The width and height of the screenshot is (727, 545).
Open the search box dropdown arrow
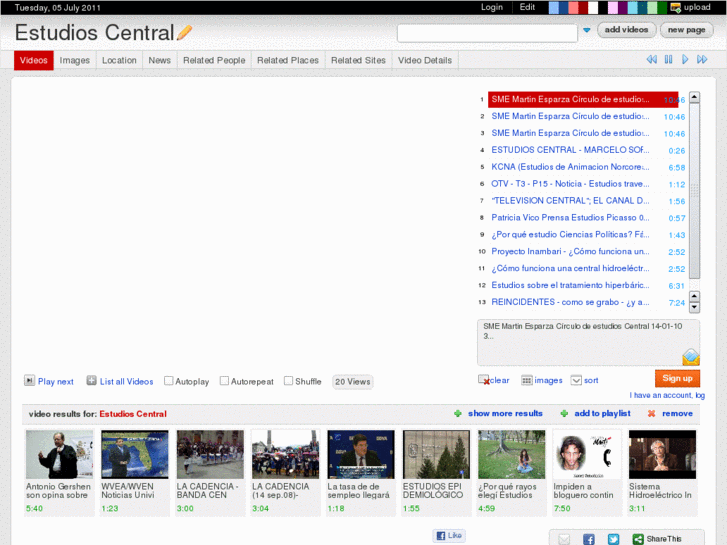[x=587, y=30]
